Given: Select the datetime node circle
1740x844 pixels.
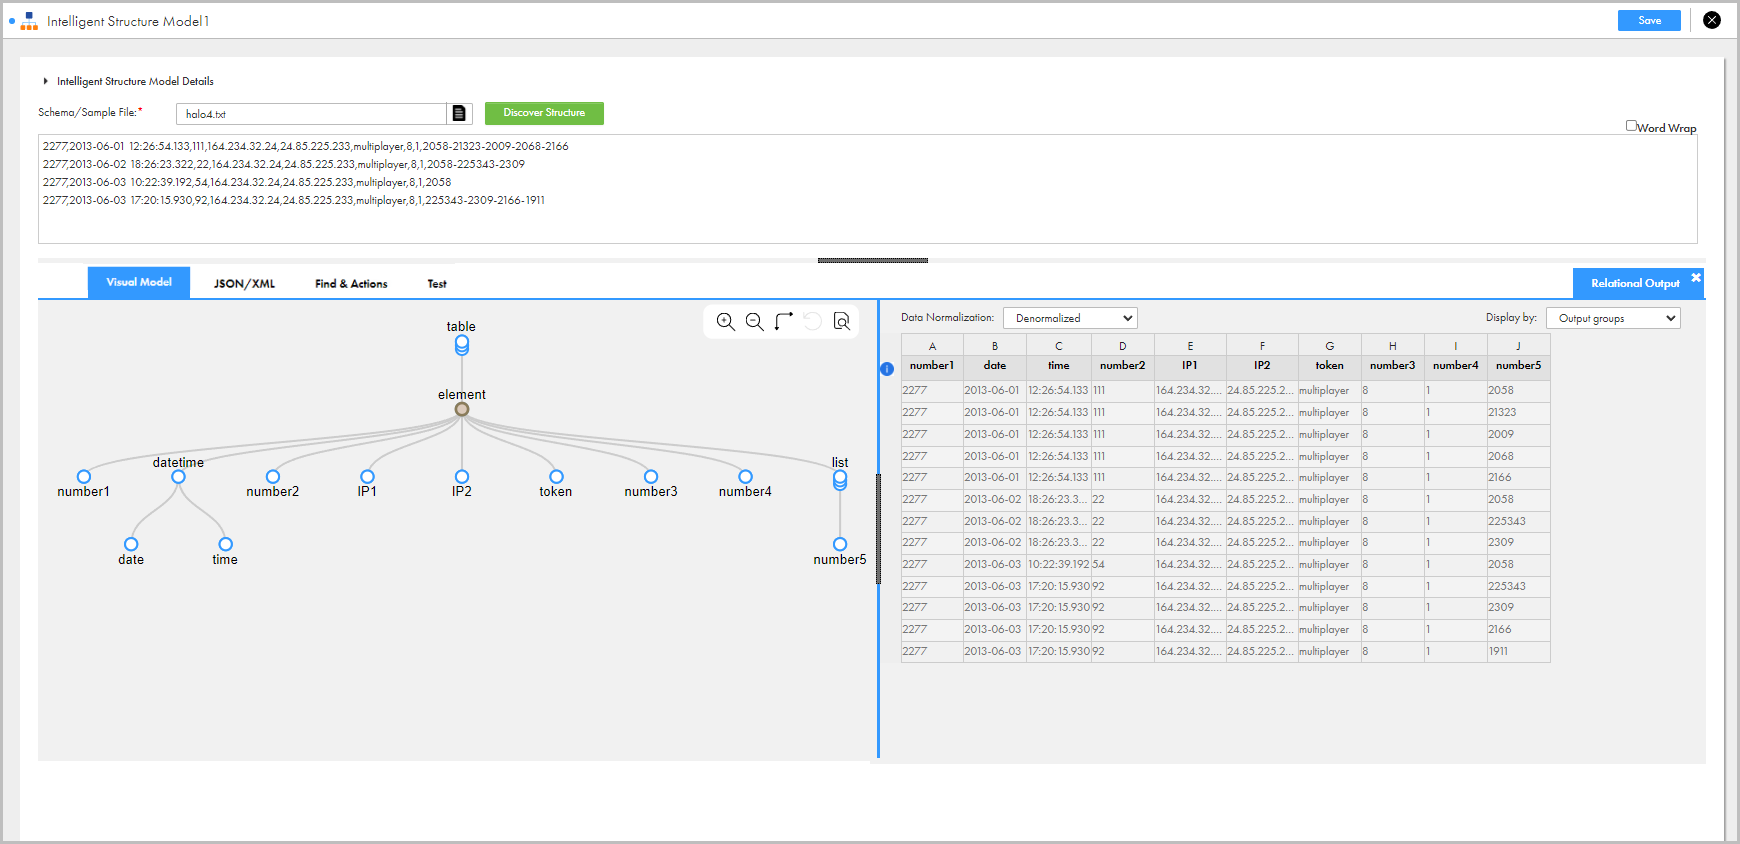Looking at the screenshot, I should click(178, 477).
